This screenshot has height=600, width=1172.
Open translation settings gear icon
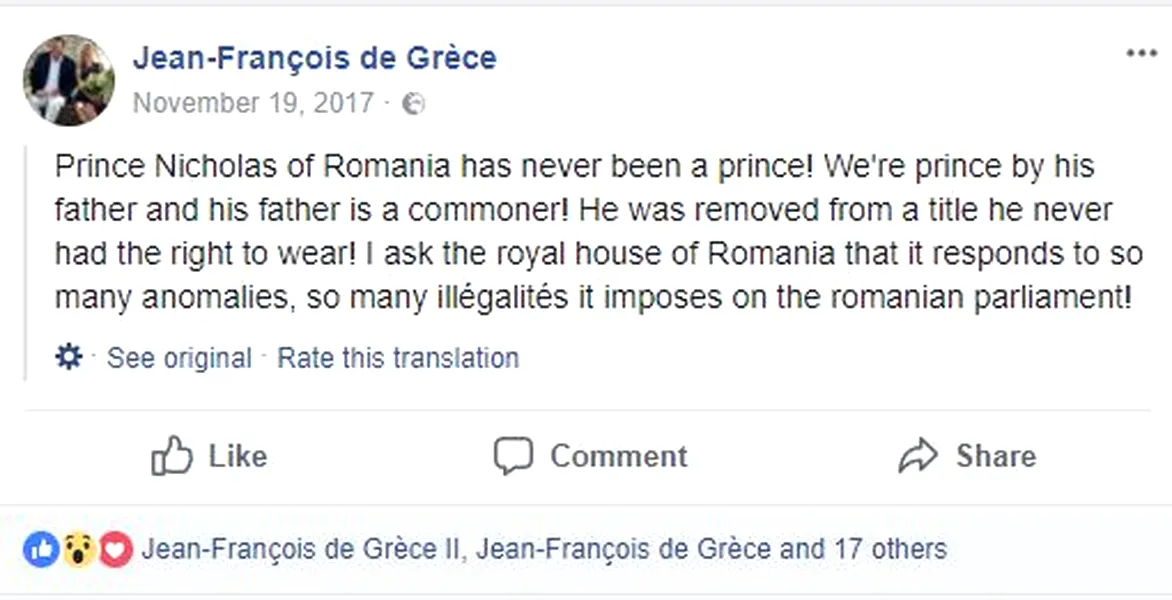(68, 357)
